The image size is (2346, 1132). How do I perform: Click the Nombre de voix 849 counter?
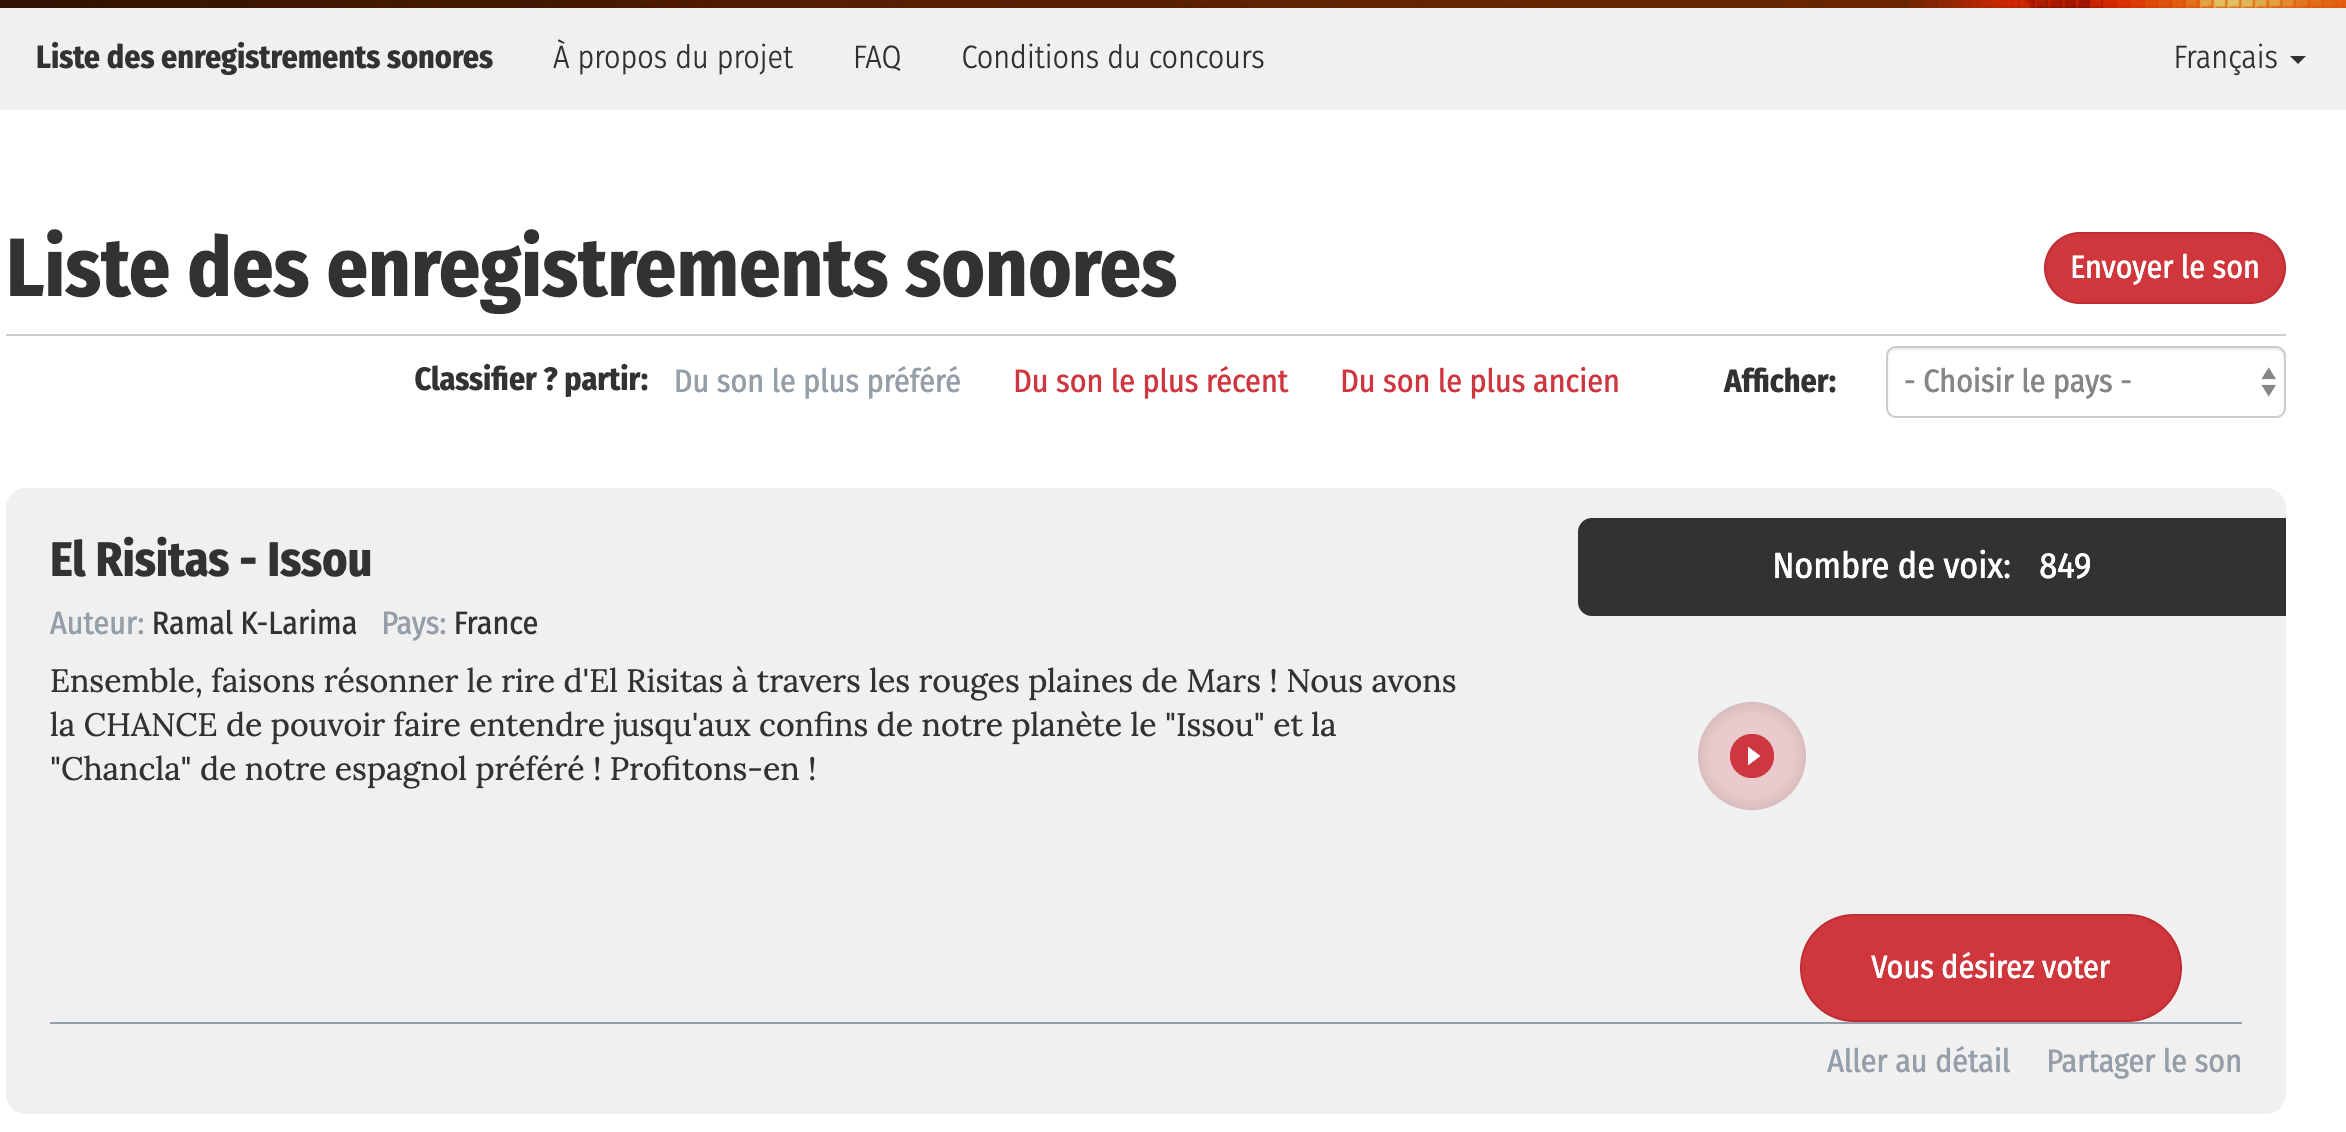(x=1931, y=566)
